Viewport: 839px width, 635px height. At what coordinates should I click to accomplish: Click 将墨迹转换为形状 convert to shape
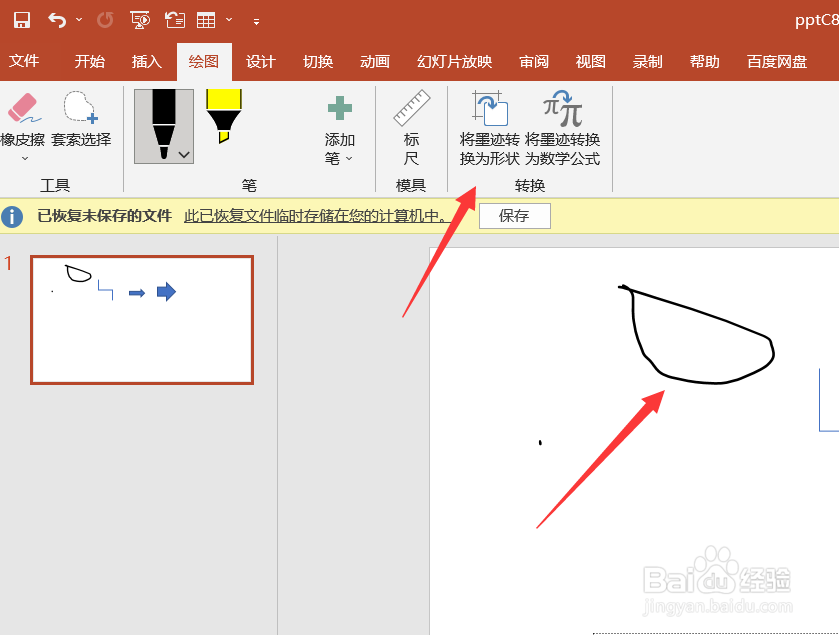(490, 128)
